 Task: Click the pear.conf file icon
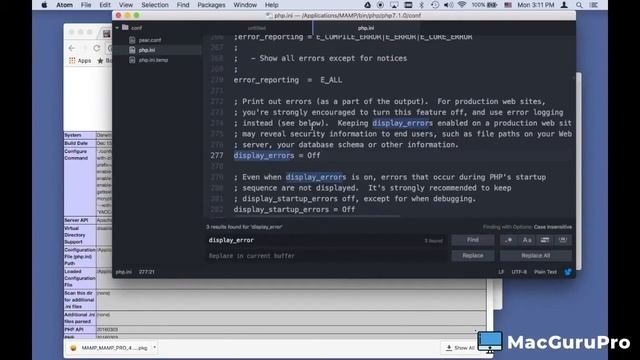click(x=132, y=40)
